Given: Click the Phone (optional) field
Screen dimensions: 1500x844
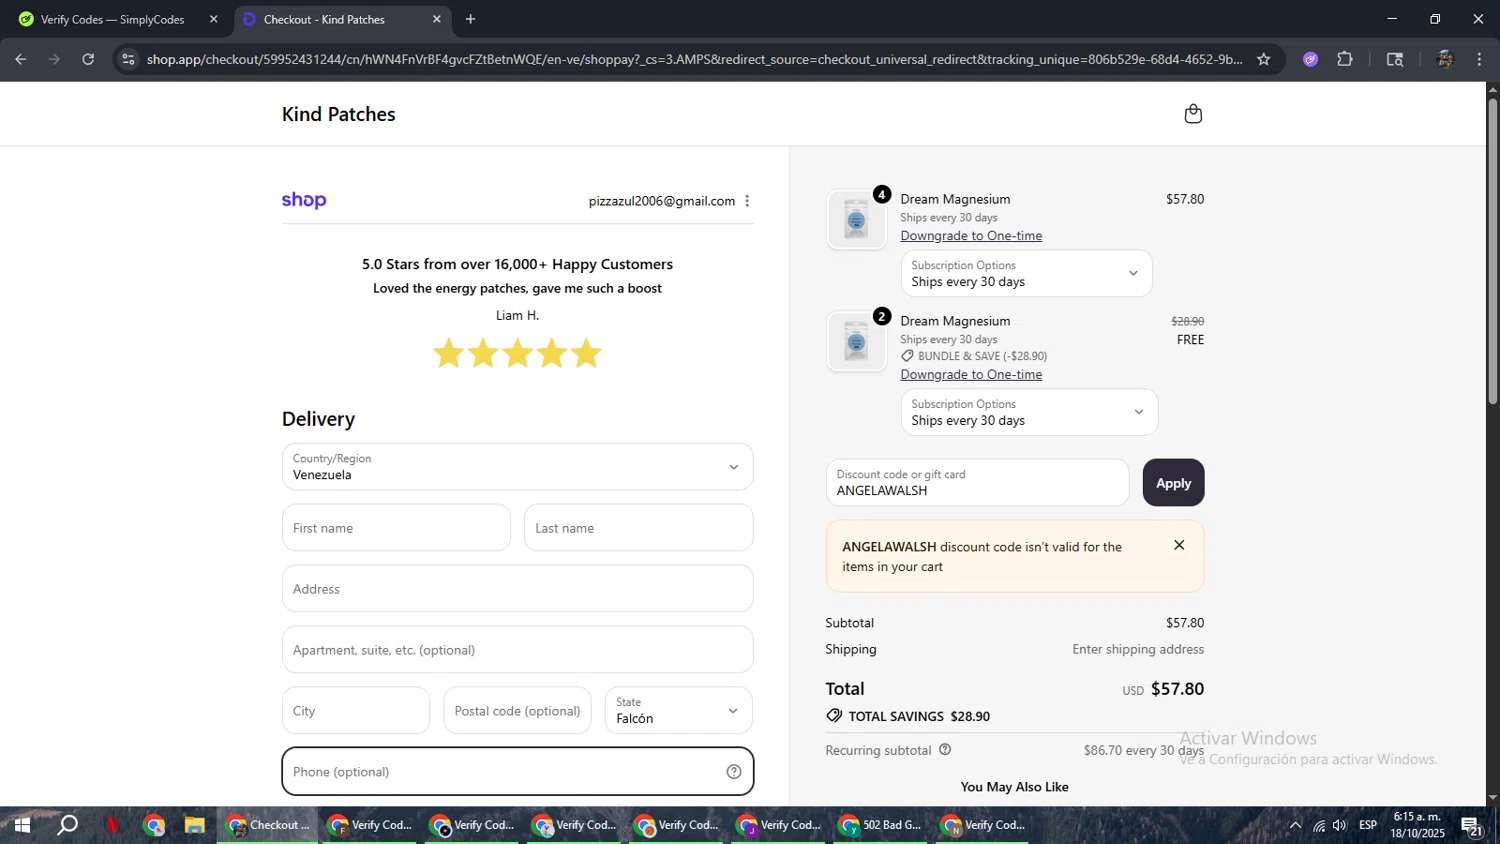Looking at the screenshot, I should tap(517, 772).
